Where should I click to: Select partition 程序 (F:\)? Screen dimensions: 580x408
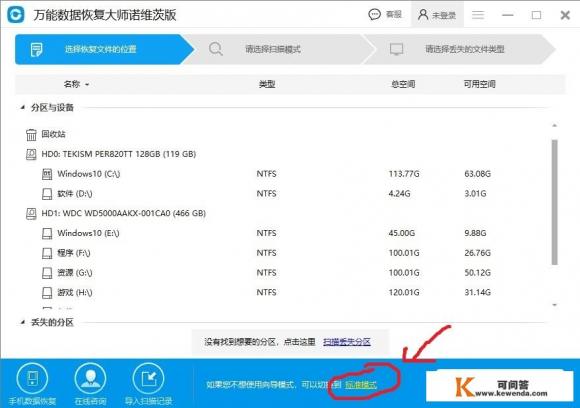(x=74, y=253)
